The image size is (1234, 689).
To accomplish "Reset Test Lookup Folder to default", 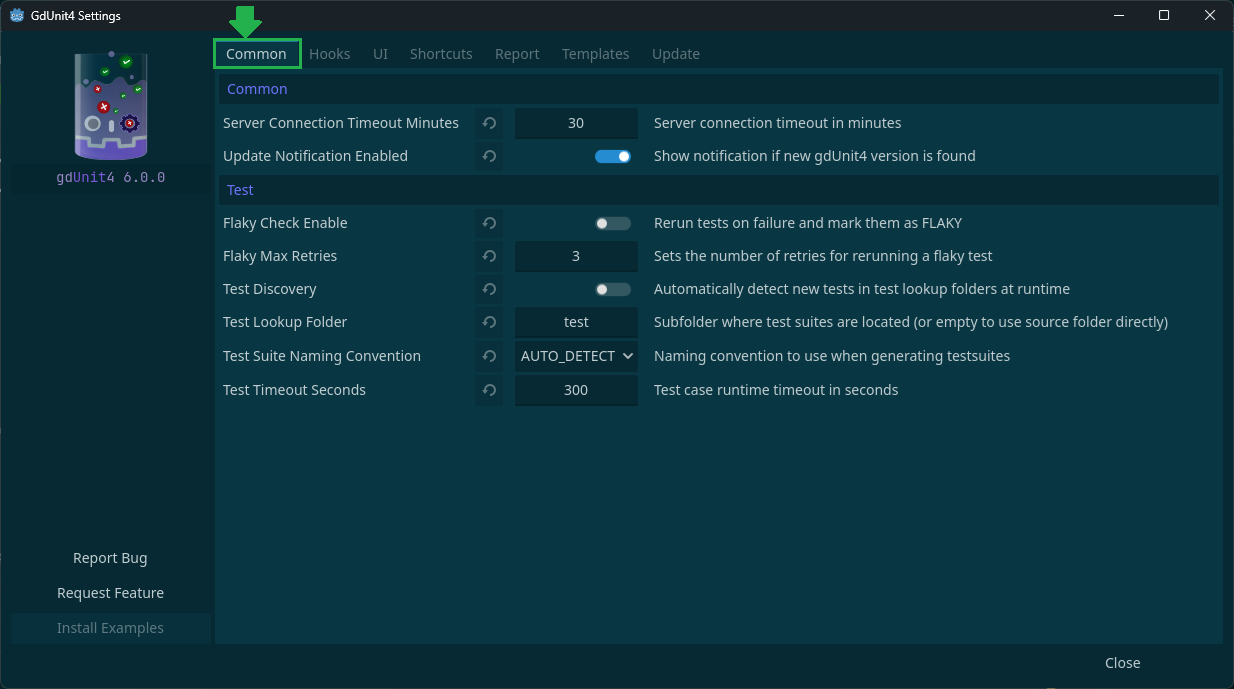I will pyautogui.click(x=489, y=322).
